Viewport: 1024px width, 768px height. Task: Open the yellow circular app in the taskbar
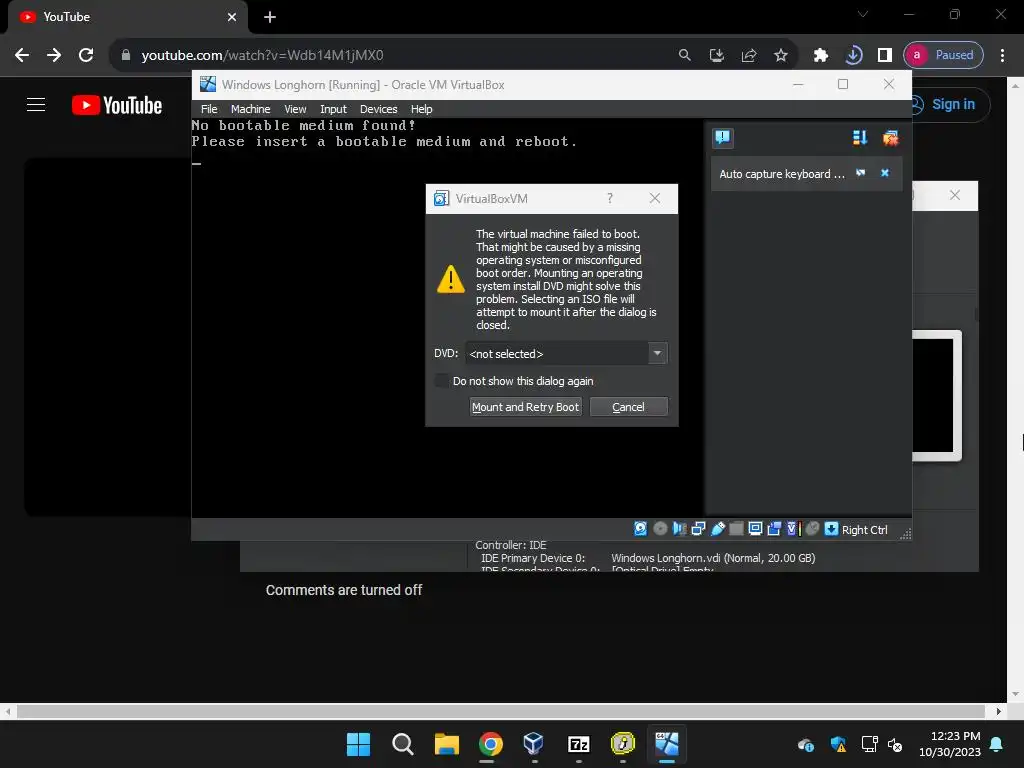622,744
